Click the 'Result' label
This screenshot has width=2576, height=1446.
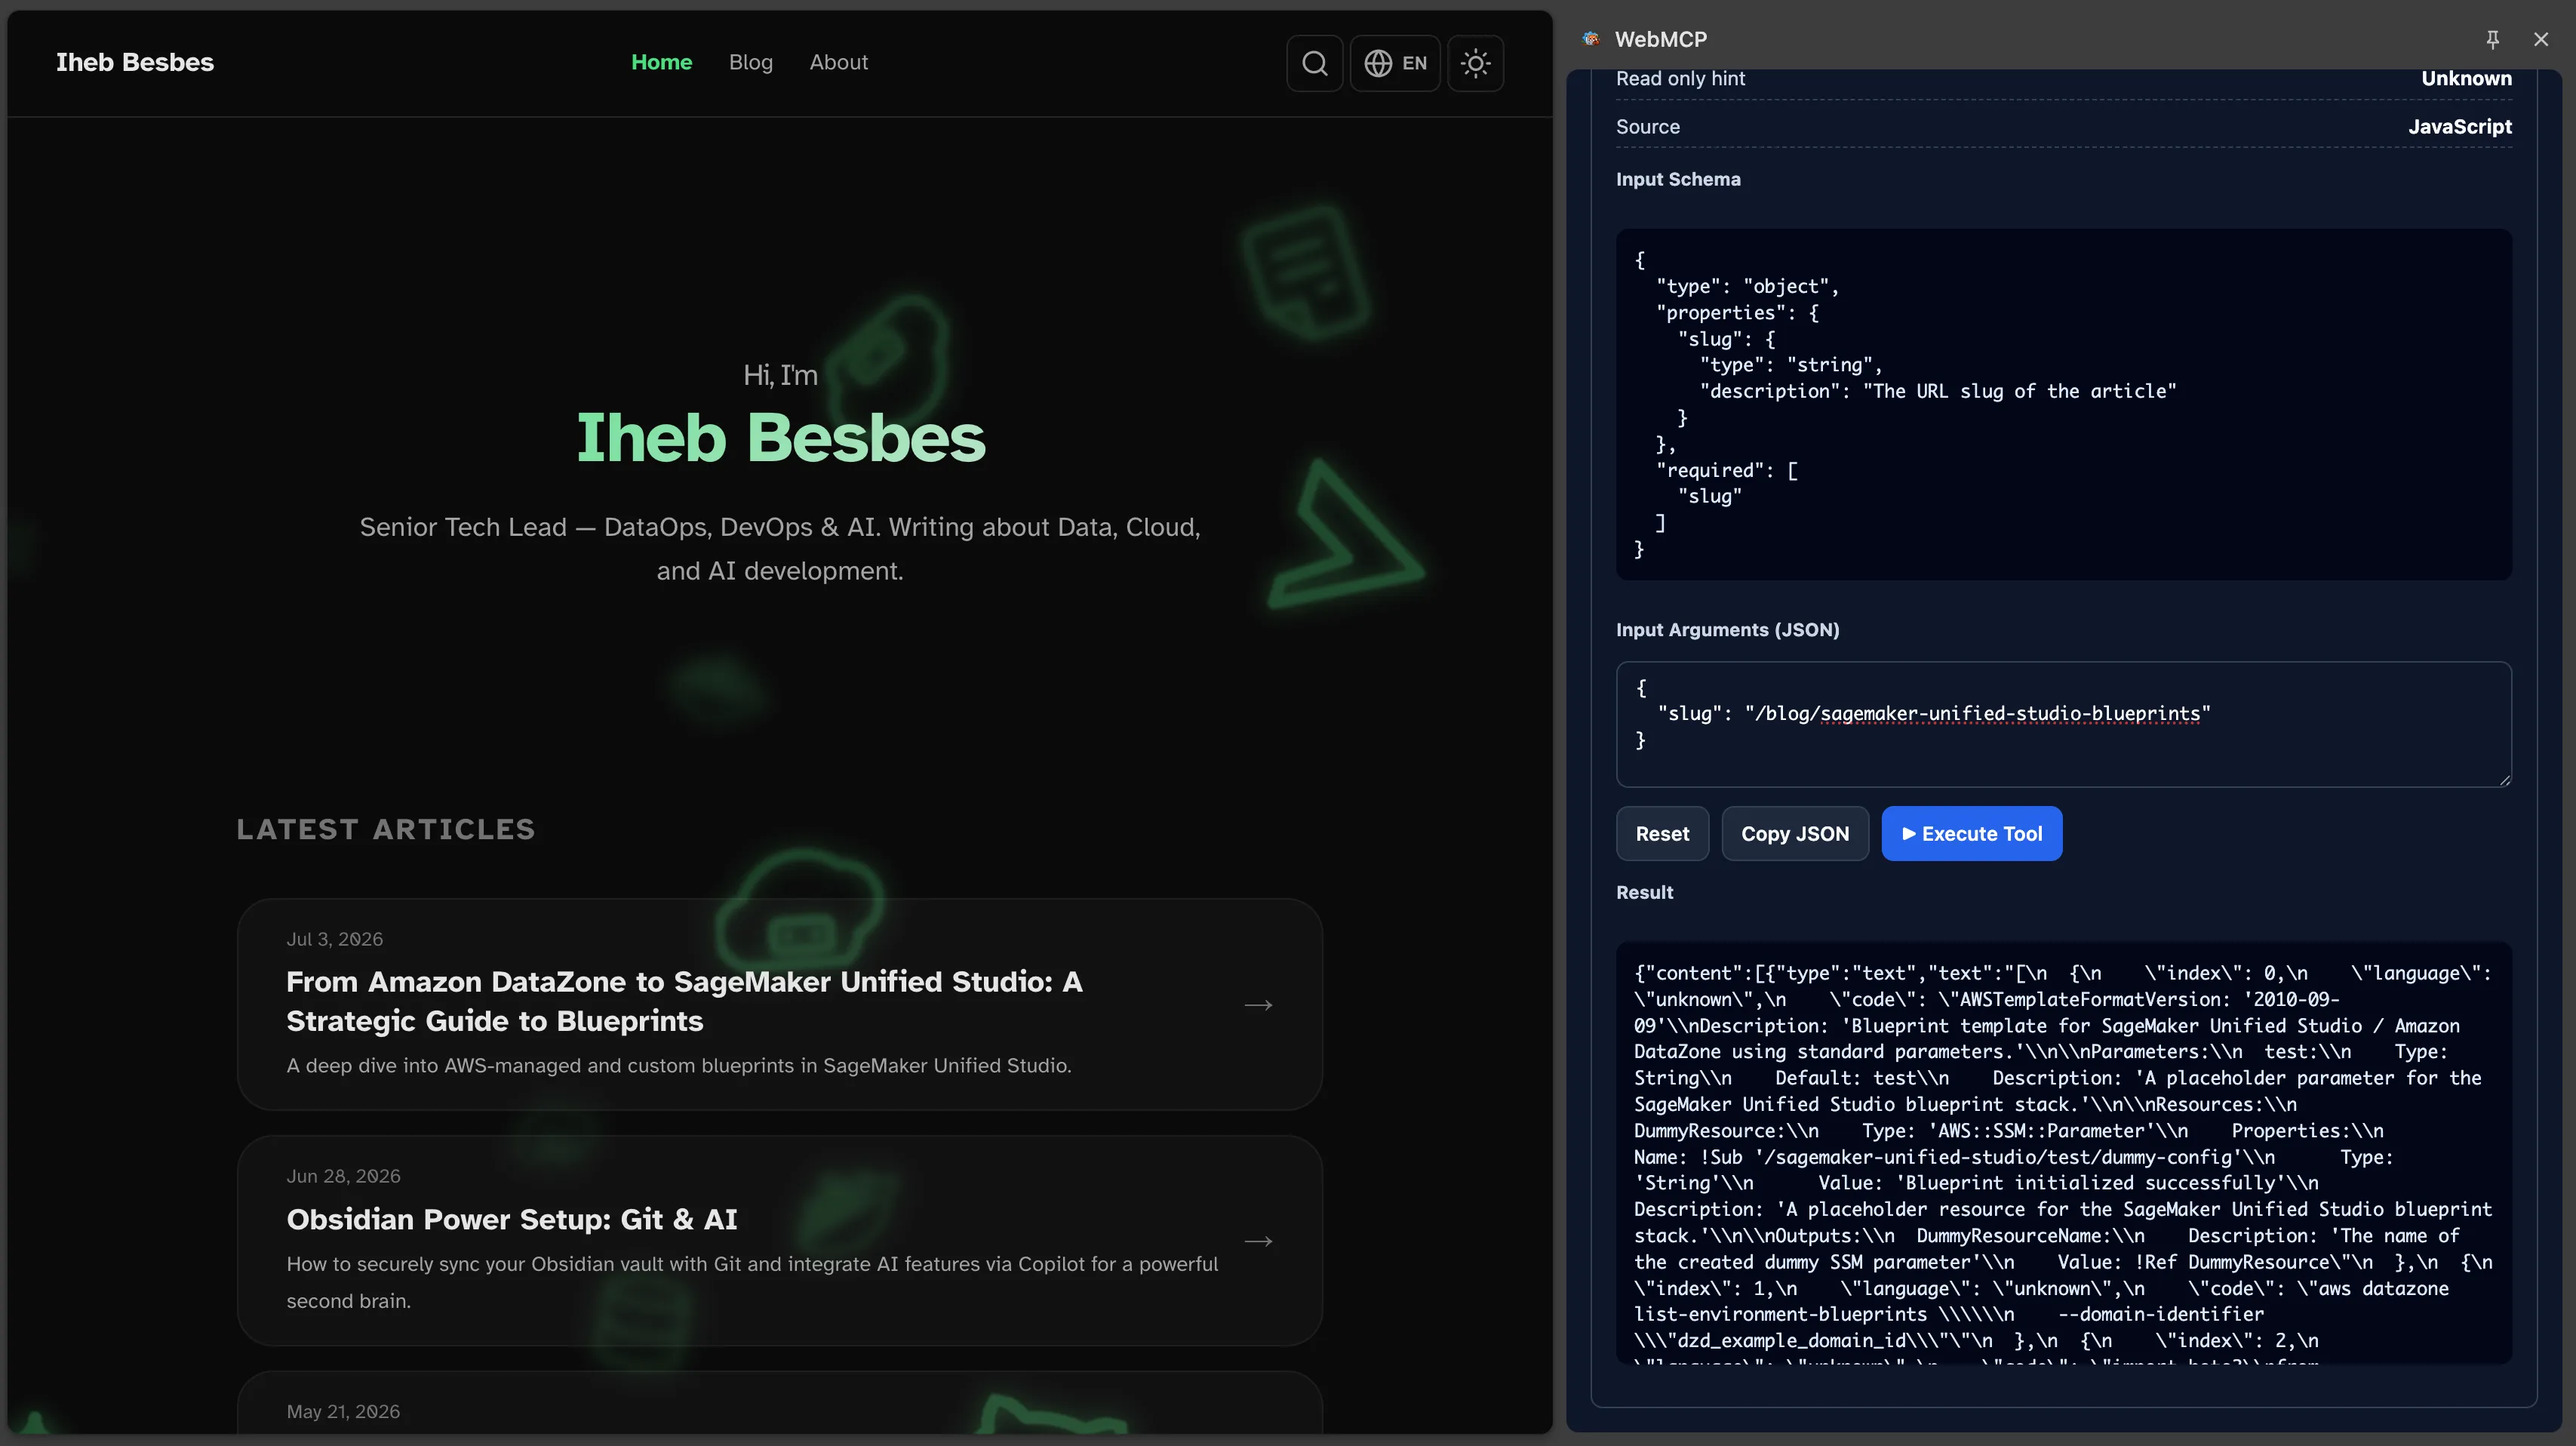(x=1644, y=892)
